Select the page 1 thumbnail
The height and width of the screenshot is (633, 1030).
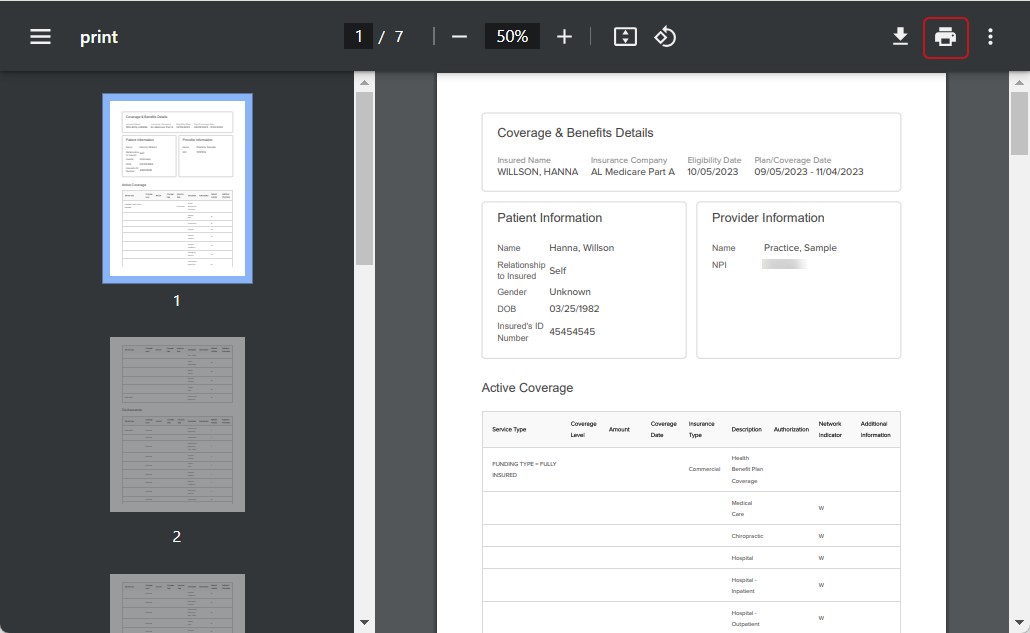tap(177, 188)
